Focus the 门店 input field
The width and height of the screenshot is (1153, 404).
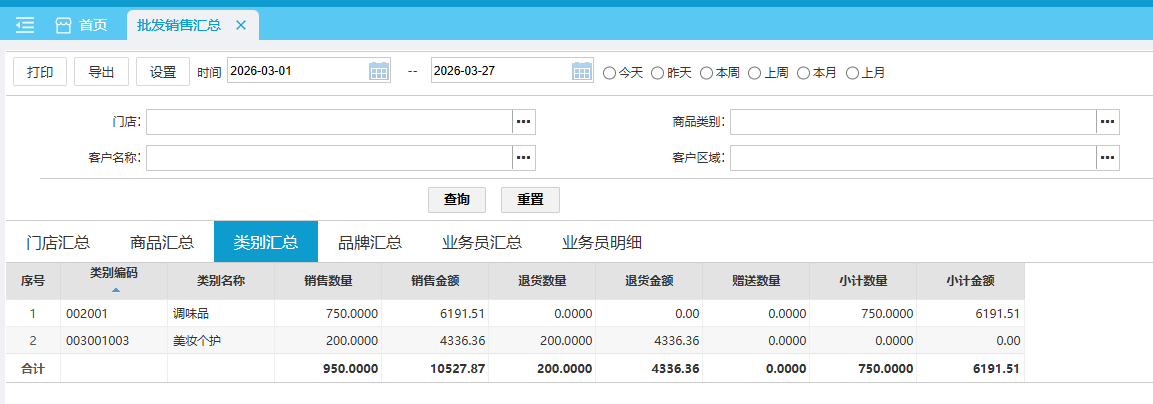329,122
